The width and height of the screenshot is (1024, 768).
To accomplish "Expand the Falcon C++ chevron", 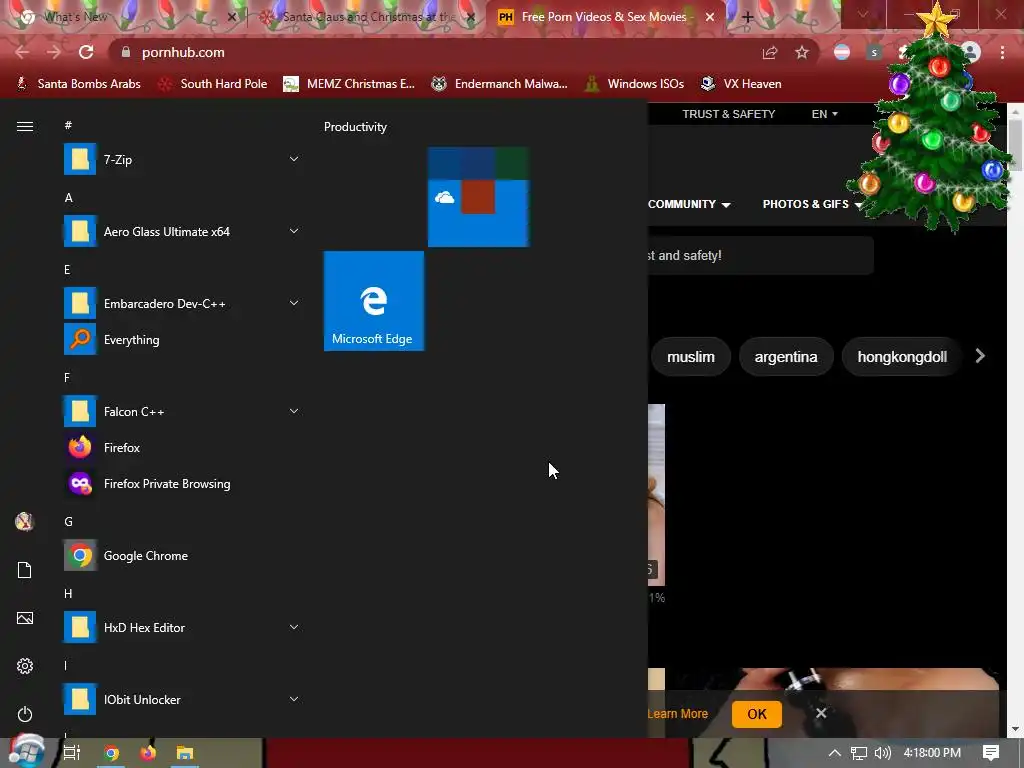I will [x=294, y=411].
